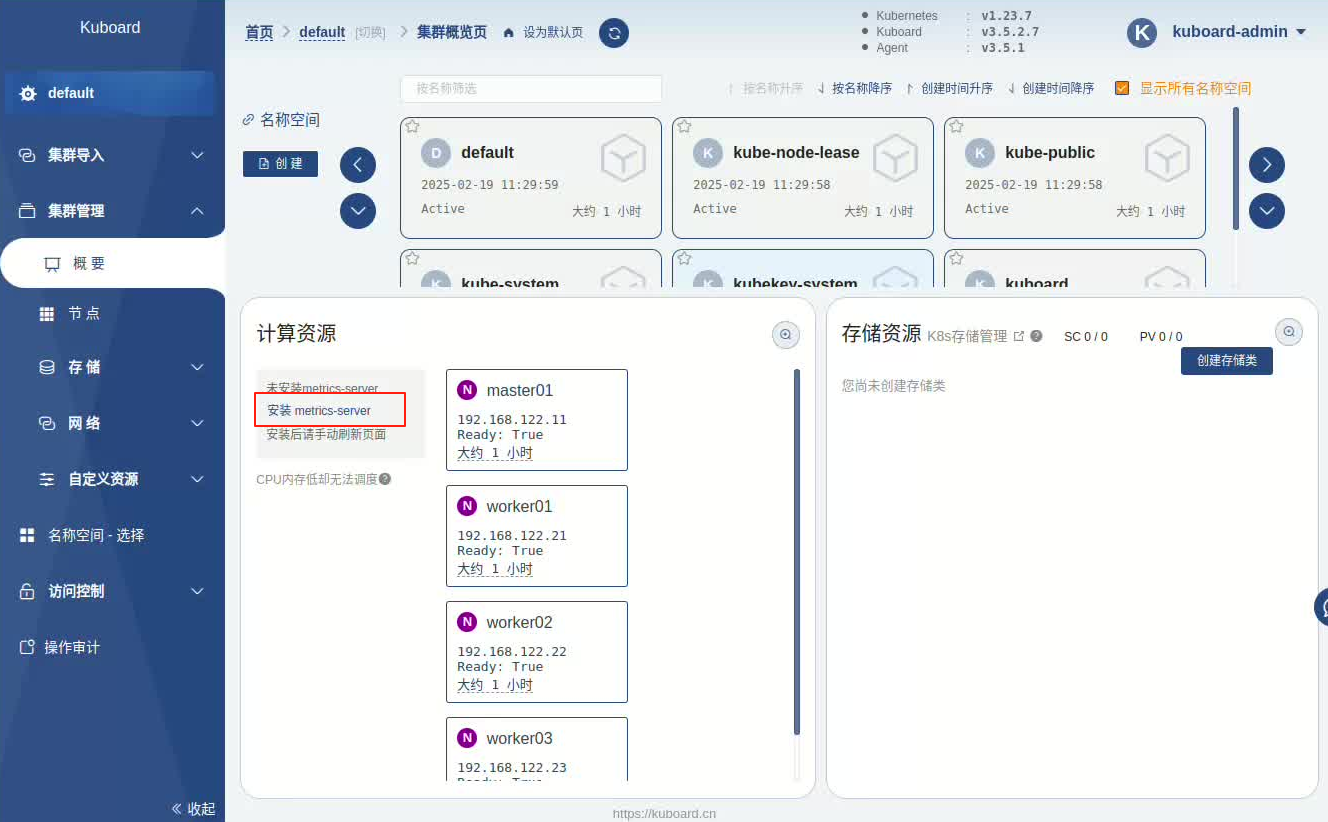
Task: Click the K badge on kube-node-lease namespace
Action: click(707, 153)
